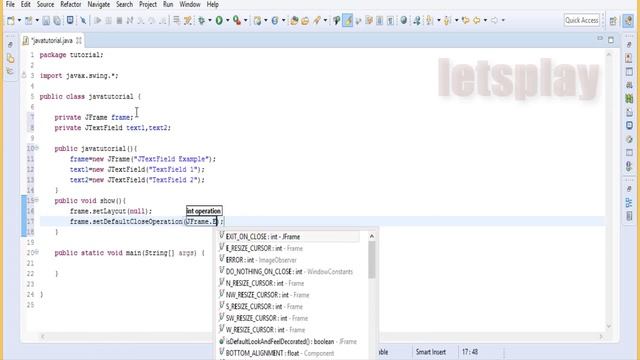Click the Save All icon
The image size is (640, 360).
tap(57, 20)
